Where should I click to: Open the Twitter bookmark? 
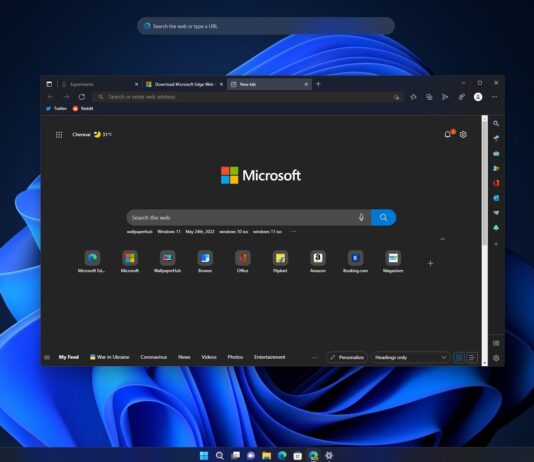57,109
